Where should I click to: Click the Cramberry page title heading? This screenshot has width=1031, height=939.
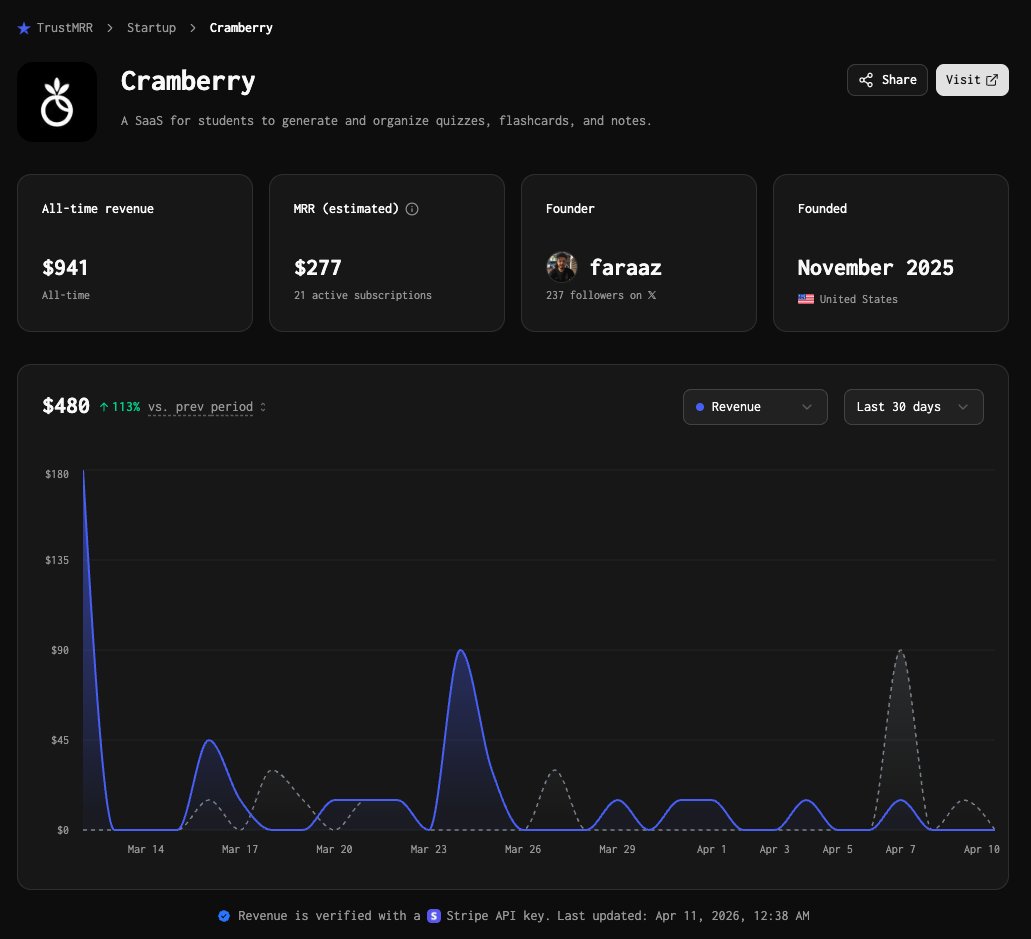pyautogui.click(x=187, y=81)
